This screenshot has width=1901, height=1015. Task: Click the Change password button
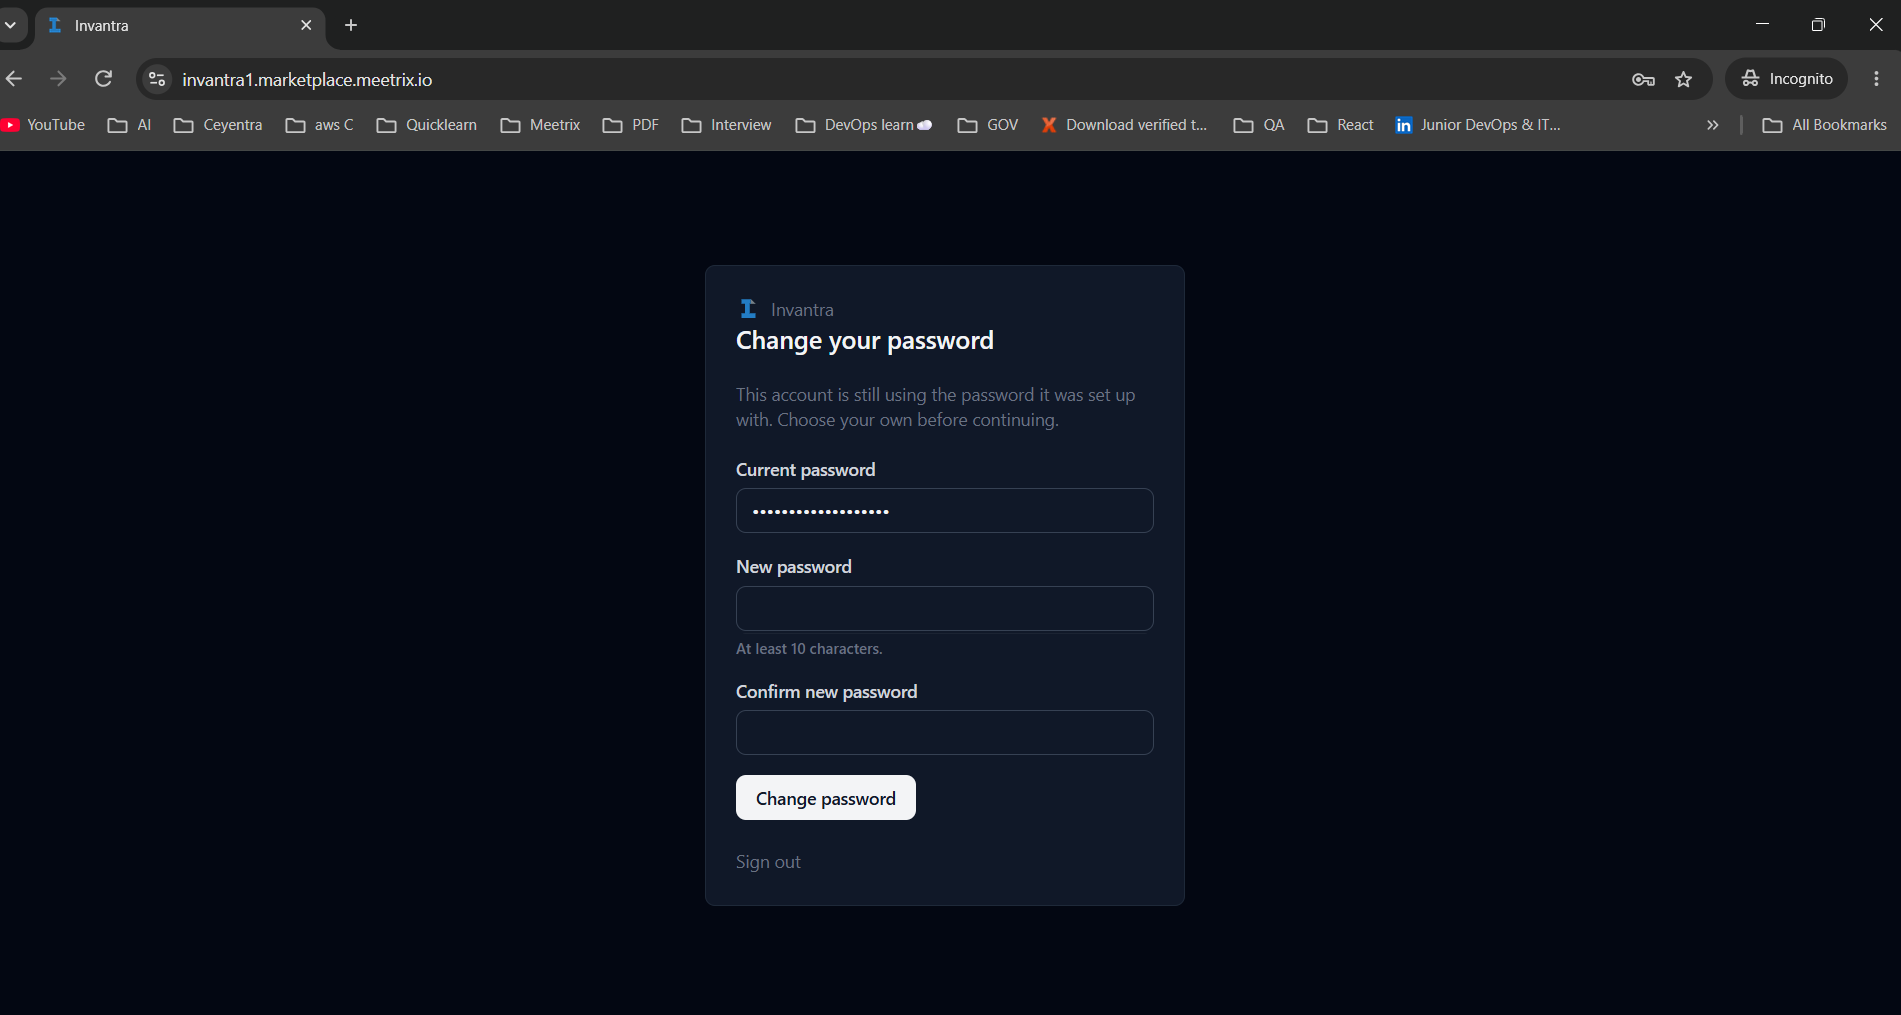click(826, 798)
